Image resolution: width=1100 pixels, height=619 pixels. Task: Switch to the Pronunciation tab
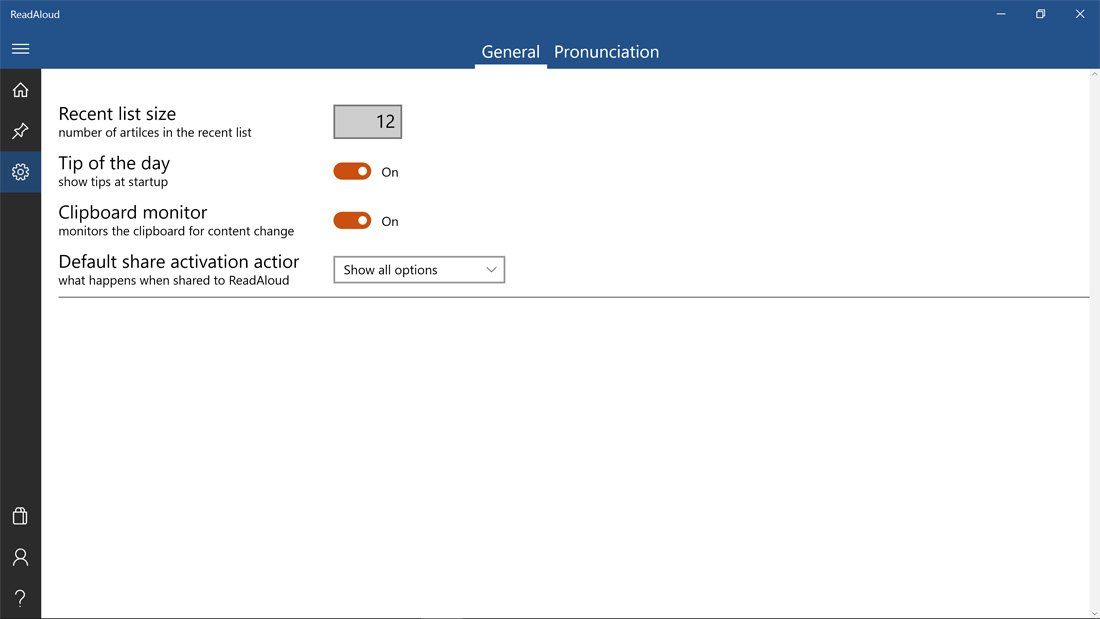pos(606,51)
